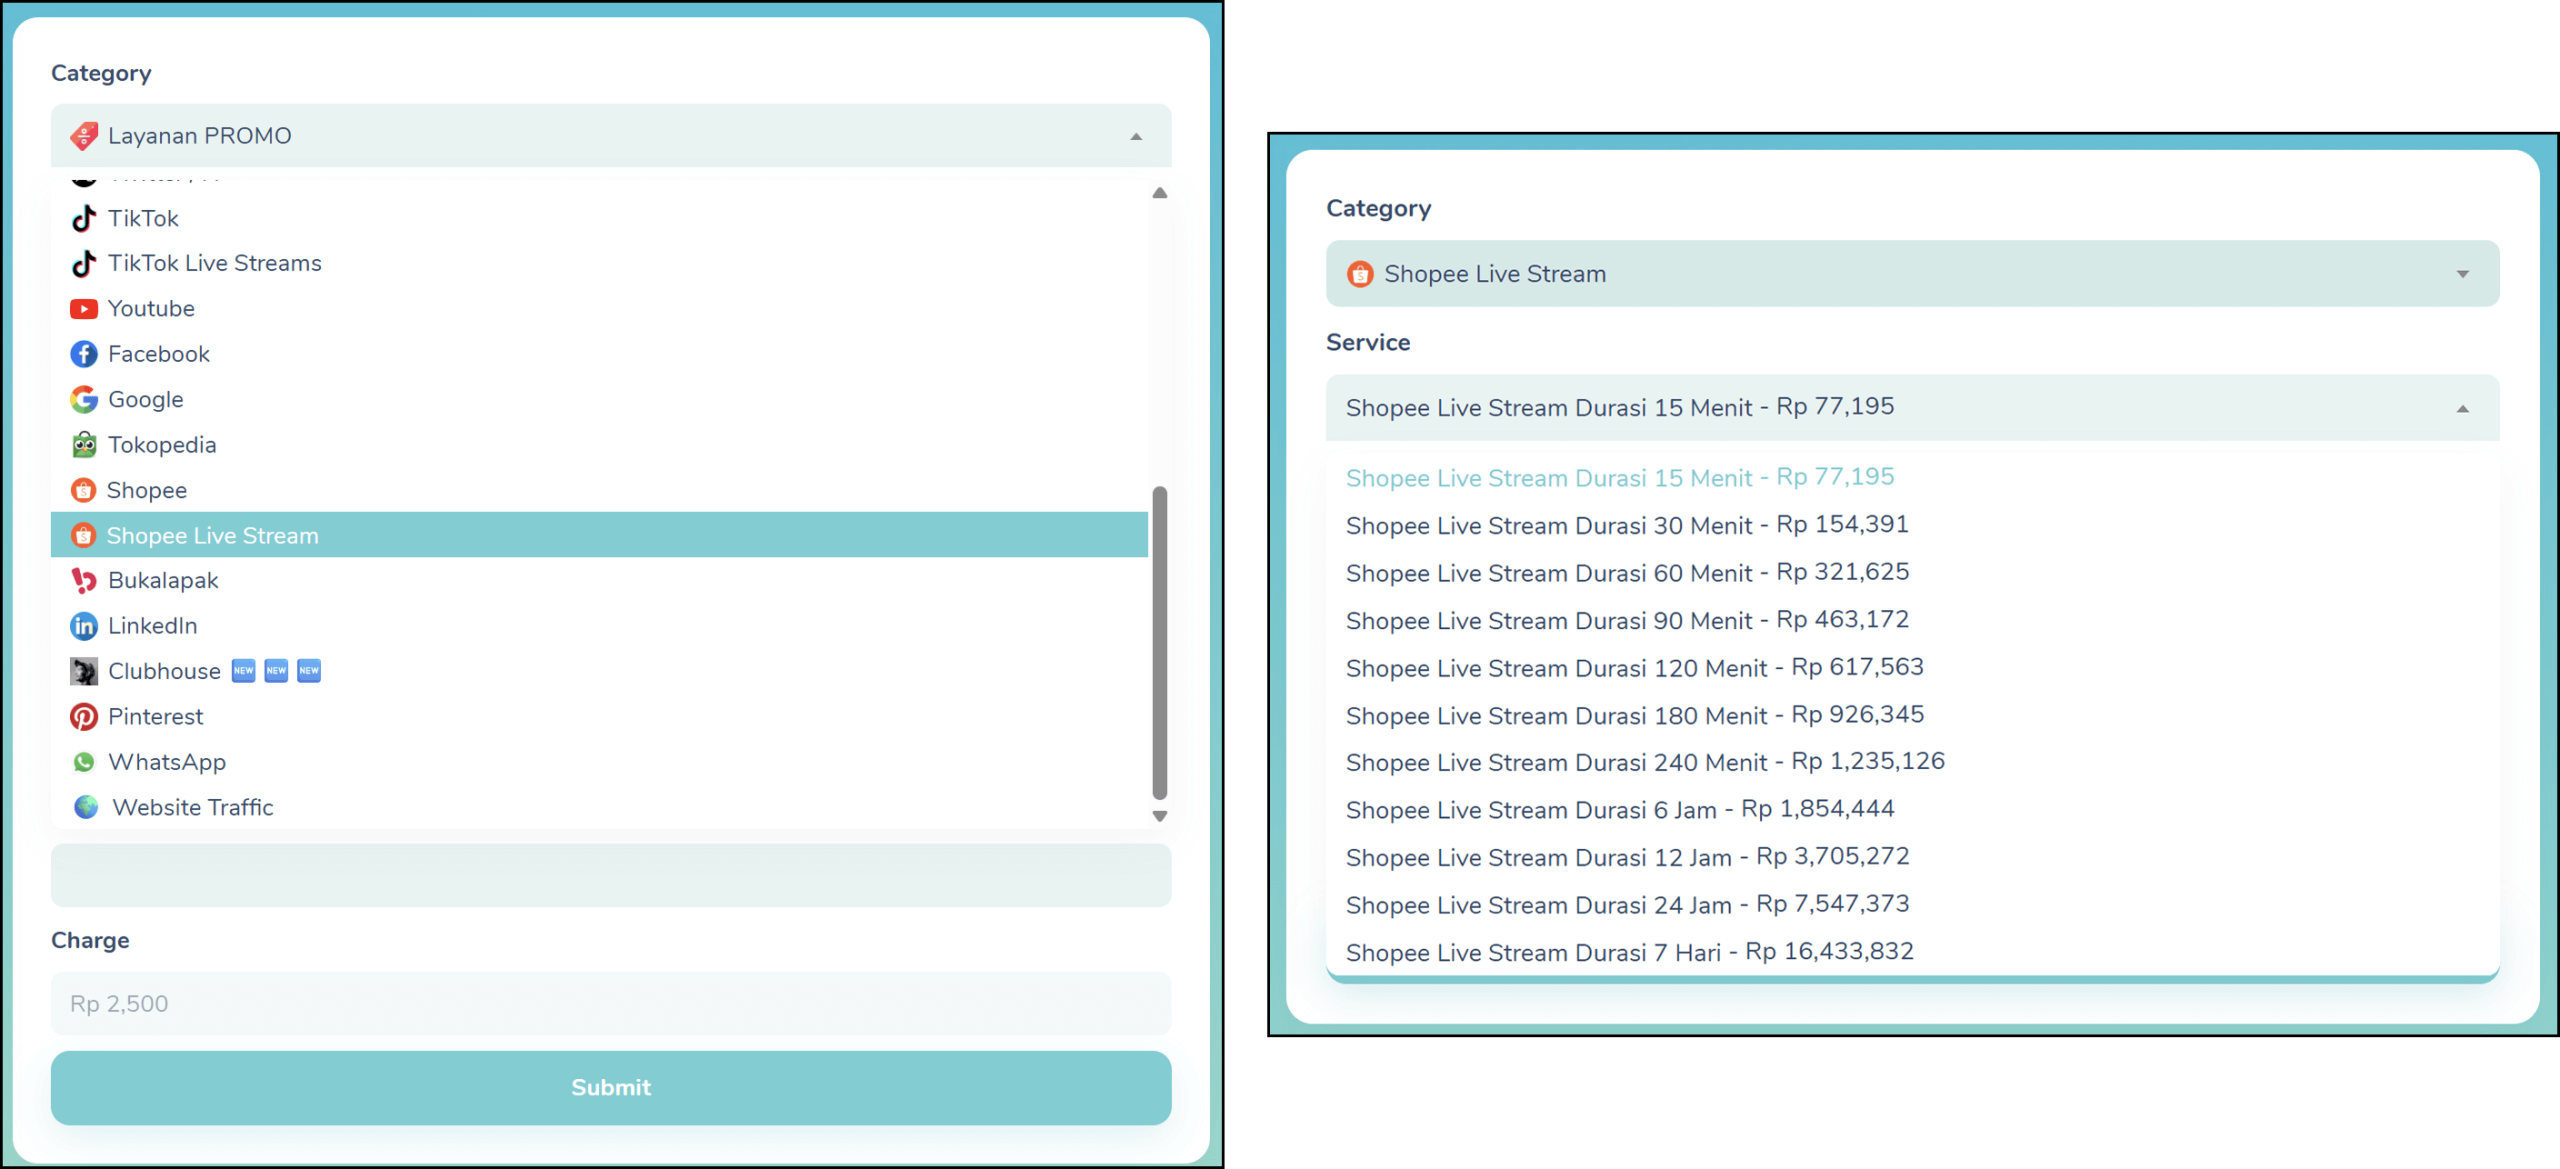Pick the Durasi 7 Hari service option

(1628, 952)
